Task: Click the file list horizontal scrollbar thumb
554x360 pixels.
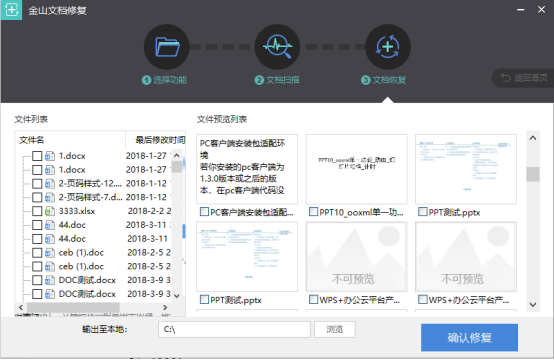Action: tap(73, 307)
